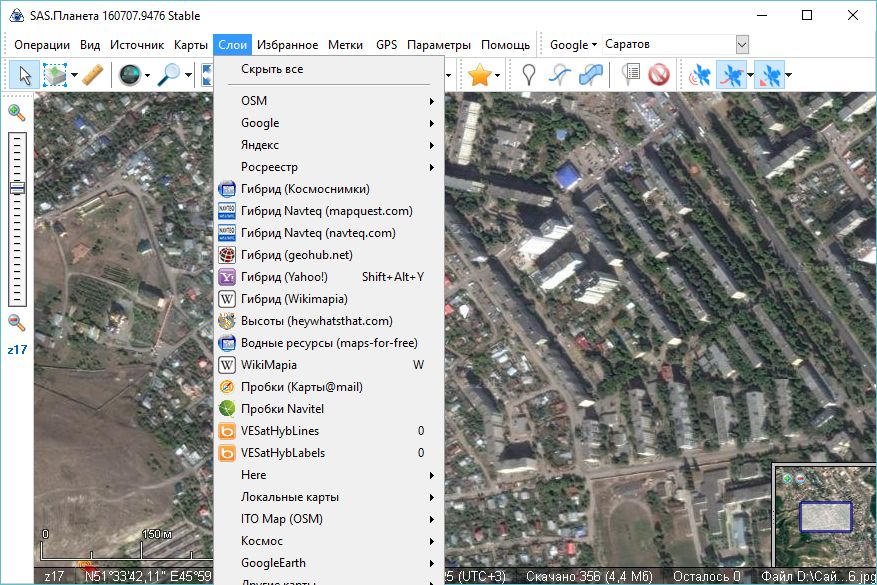Click the zoom out magnifier
This screenshot has height=585, width=877.
click(17, 323)
